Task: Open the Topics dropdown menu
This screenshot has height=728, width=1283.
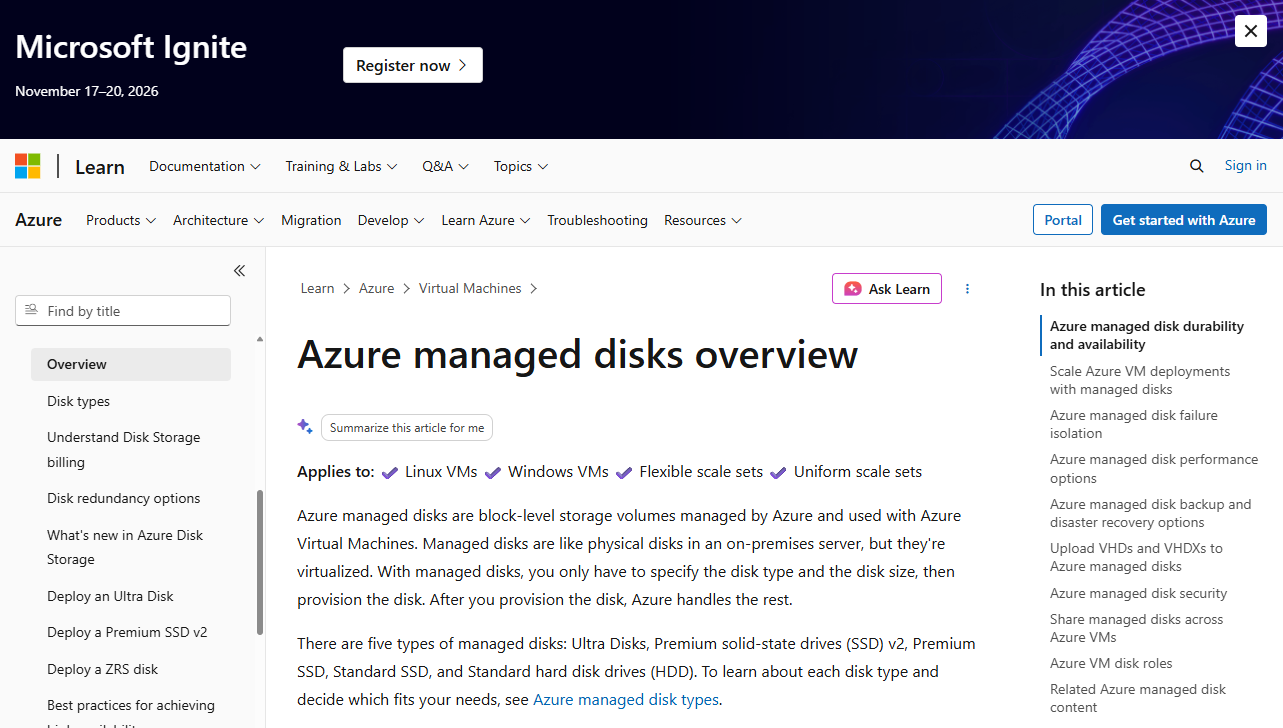Action: pyautogui.click(x=520, y=166)
